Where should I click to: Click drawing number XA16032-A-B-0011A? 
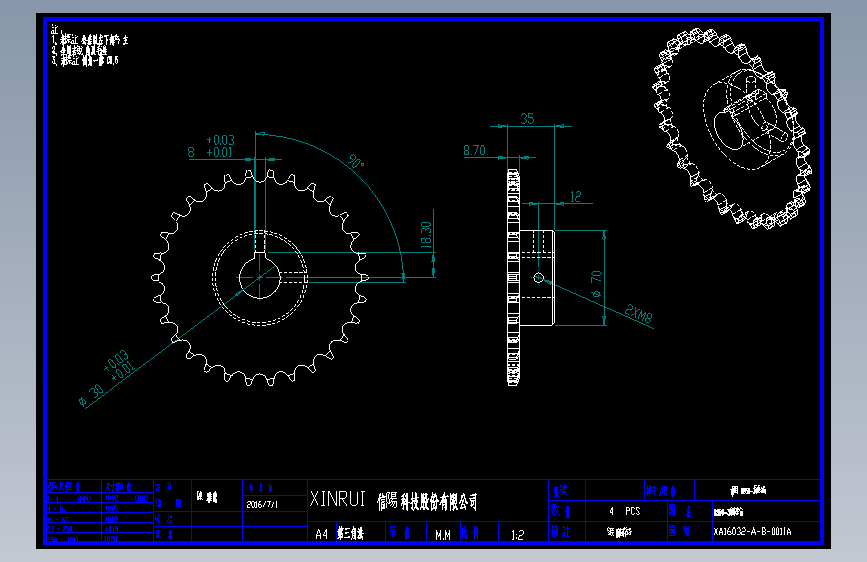(752, 532)
